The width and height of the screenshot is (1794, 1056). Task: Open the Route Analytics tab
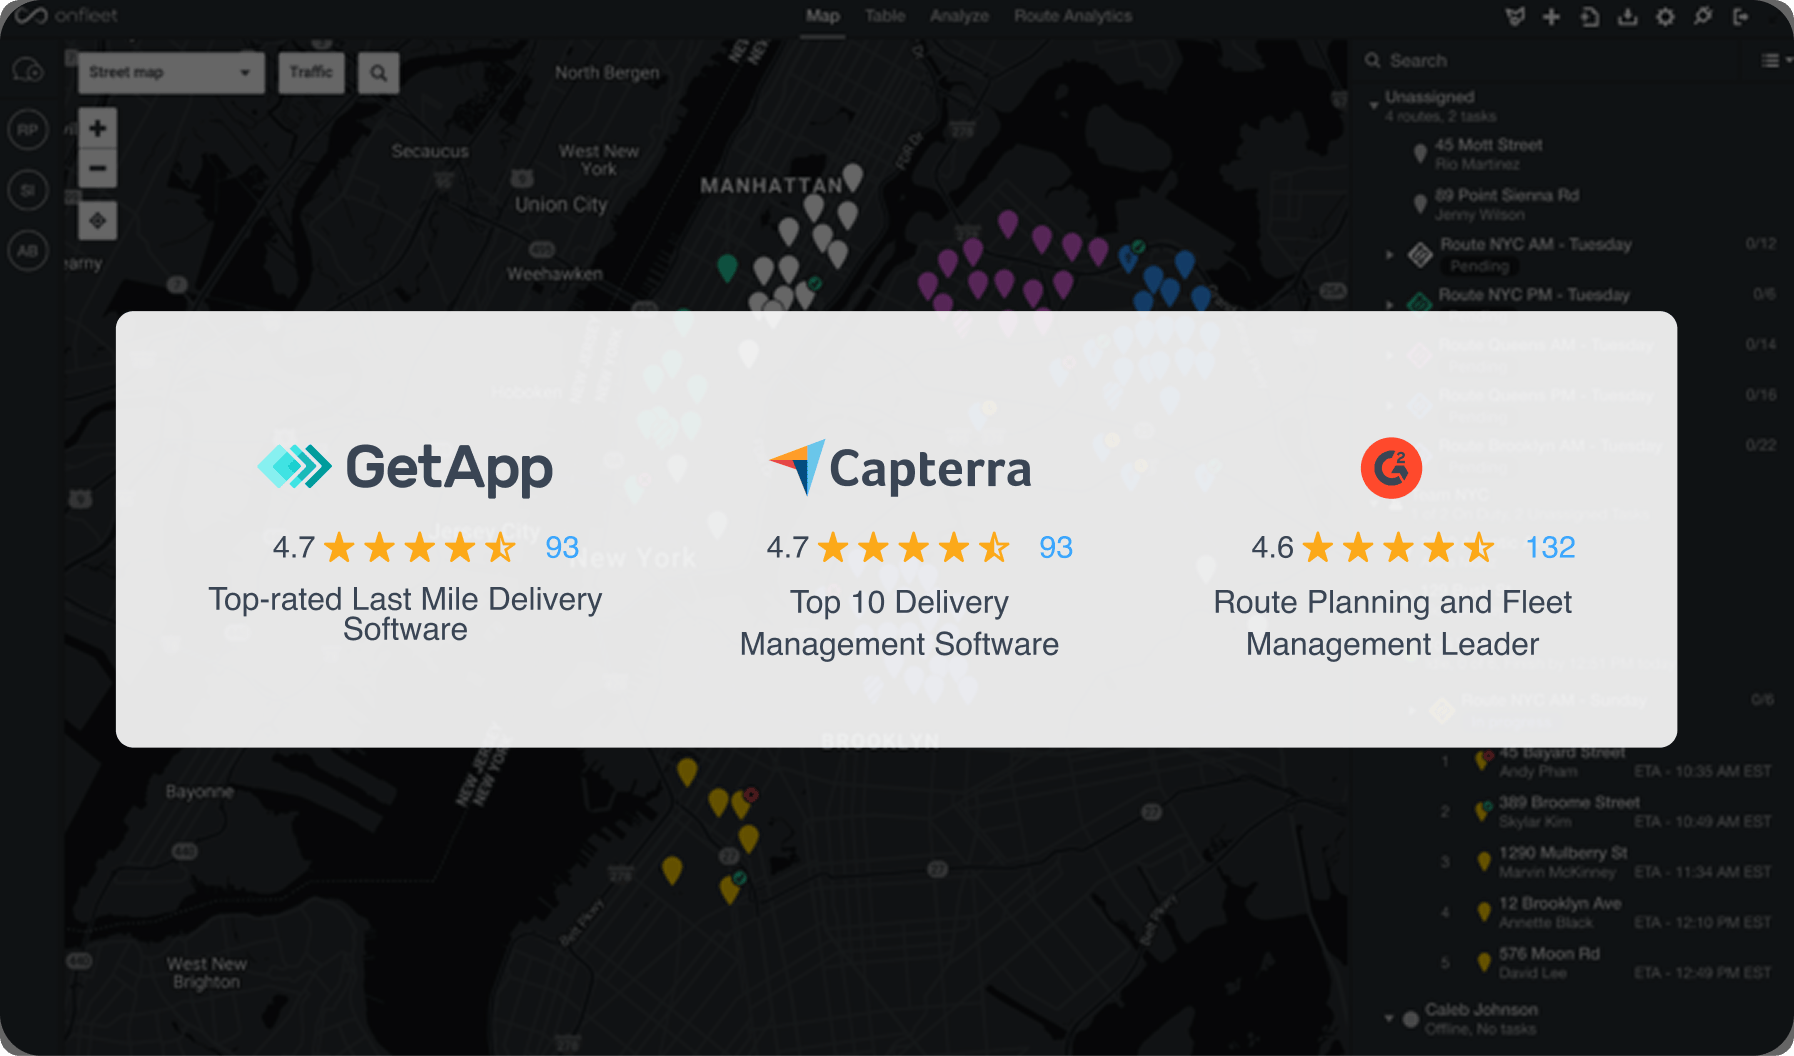pyautogui.click(x=1072, y=17)
